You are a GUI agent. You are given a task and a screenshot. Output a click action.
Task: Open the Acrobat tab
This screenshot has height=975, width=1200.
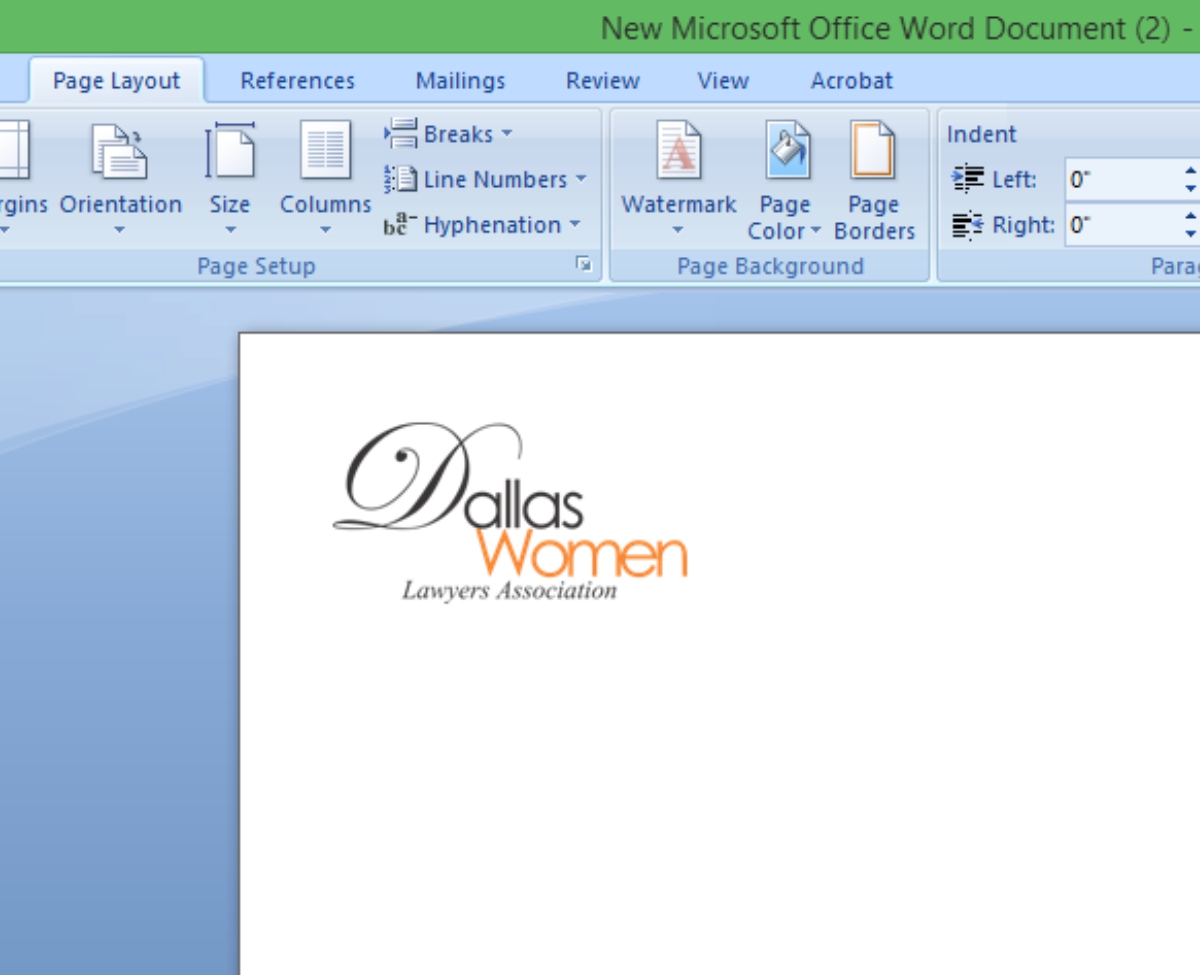pos(851,80)
